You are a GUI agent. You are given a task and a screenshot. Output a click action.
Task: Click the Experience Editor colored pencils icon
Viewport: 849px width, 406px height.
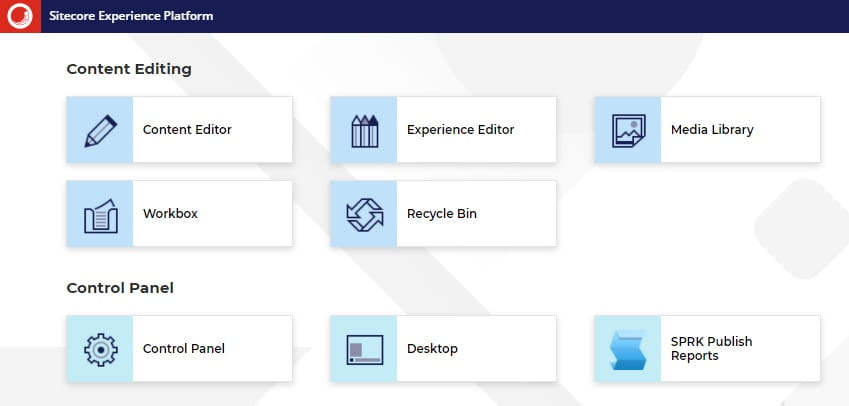[364, 130]
